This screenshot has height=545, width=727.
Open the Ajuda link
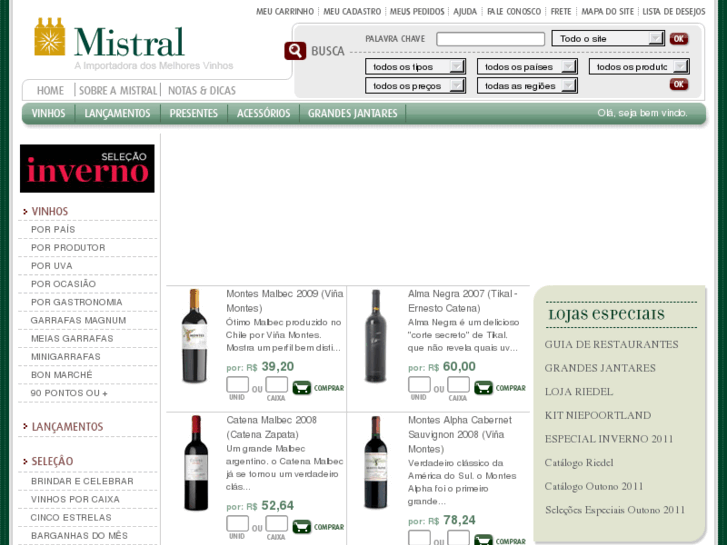click(465, 12)
